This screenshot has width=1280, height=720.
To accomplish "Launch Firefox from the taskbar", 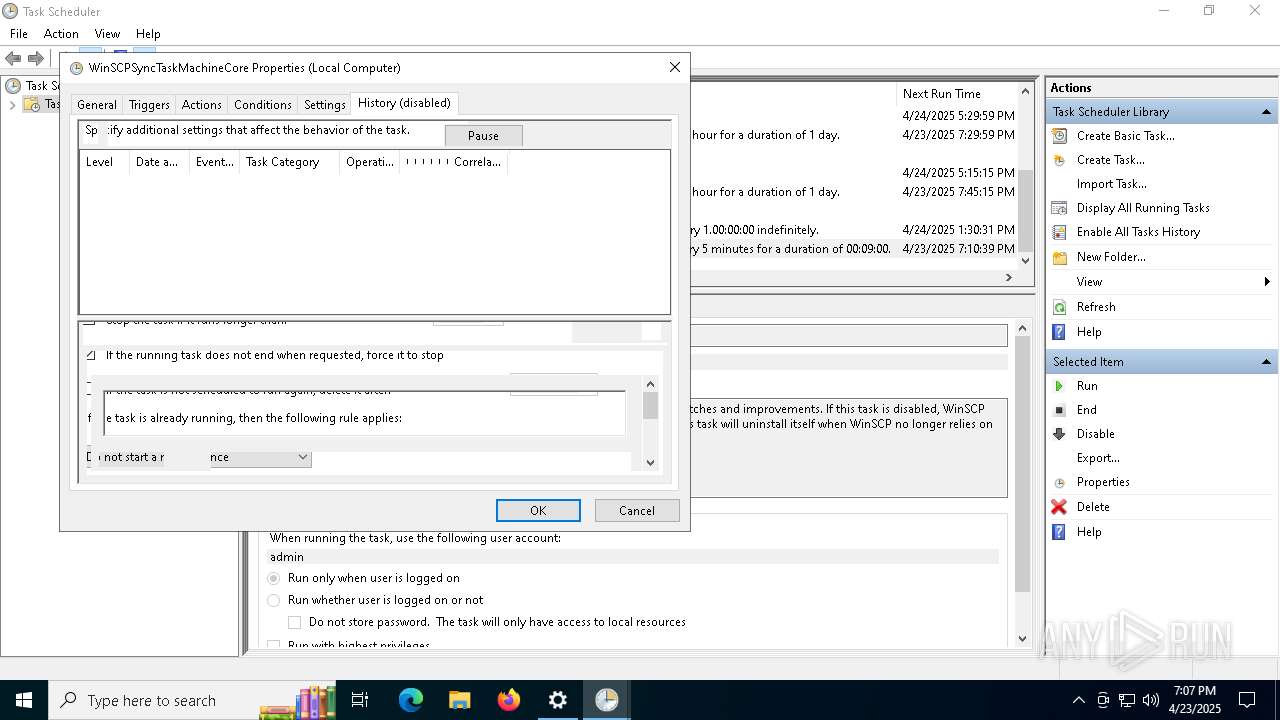I will coord(508,700).
